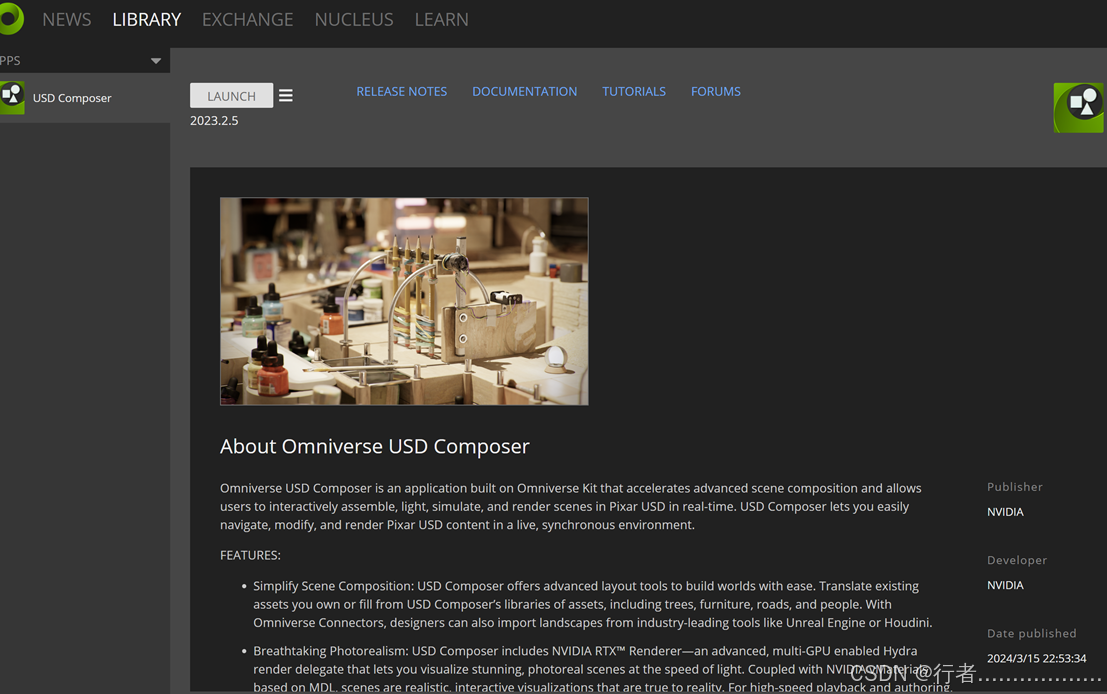Click the green app badge next to APPS list
1107x694 pixels.
point(12,97)
